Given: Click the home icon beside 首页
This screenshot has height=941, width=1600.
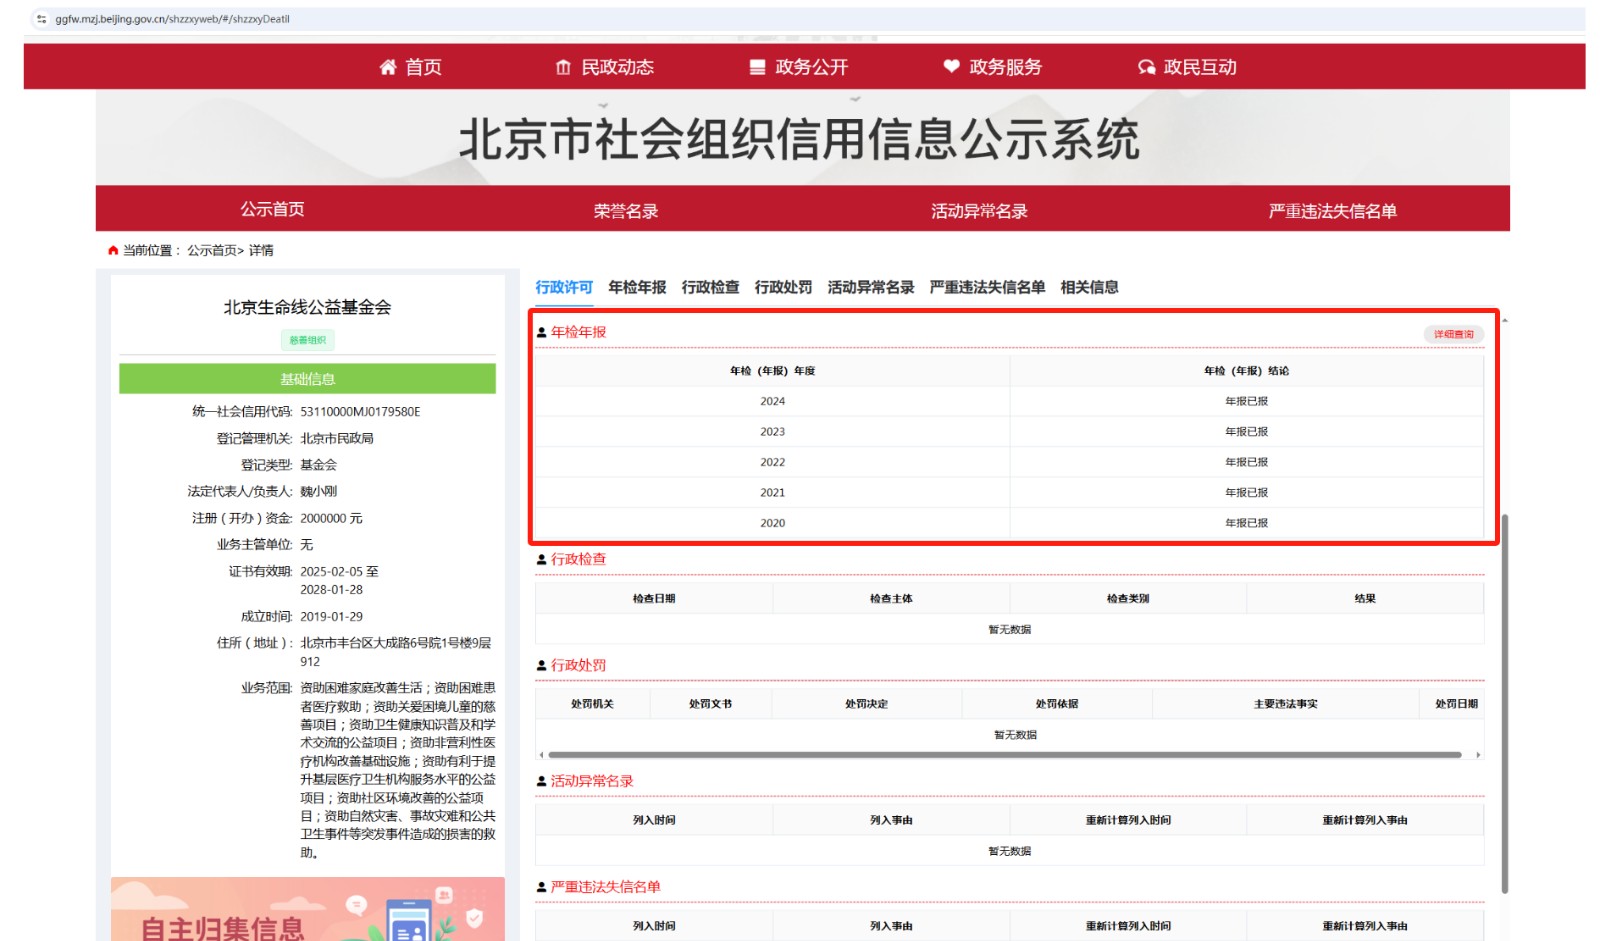Looking at the screenshot, I should point(388,67).
